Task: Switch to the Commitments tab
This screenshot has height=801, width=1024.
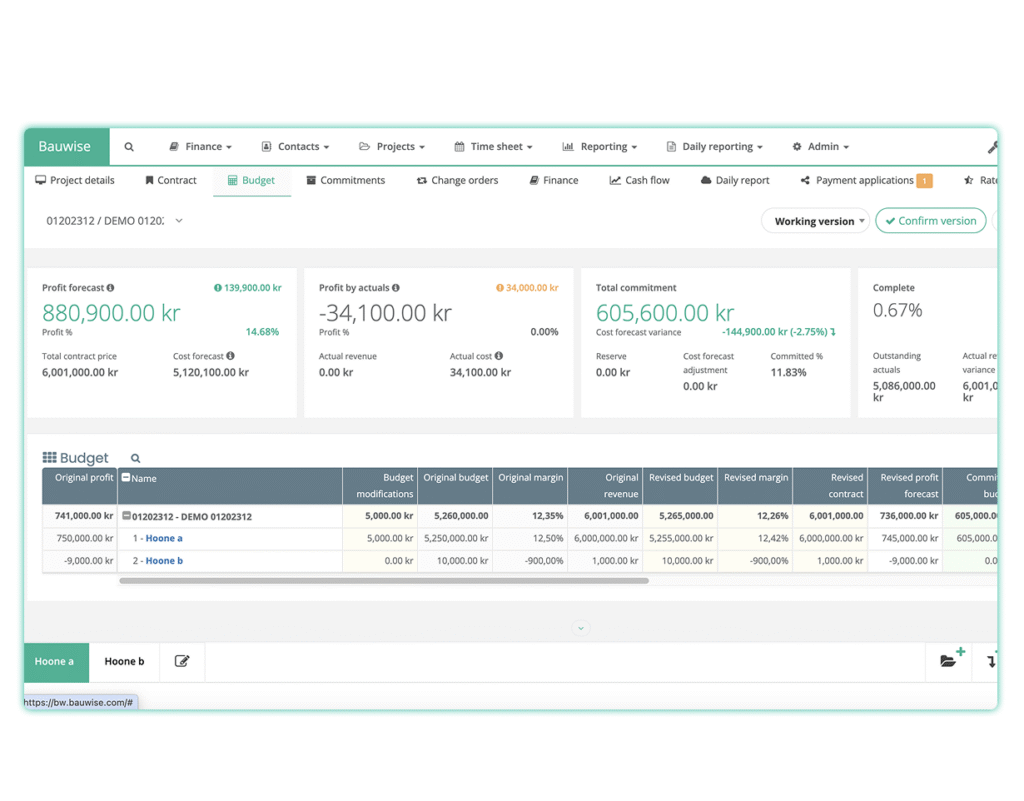Action: click(x=345, y=180)
